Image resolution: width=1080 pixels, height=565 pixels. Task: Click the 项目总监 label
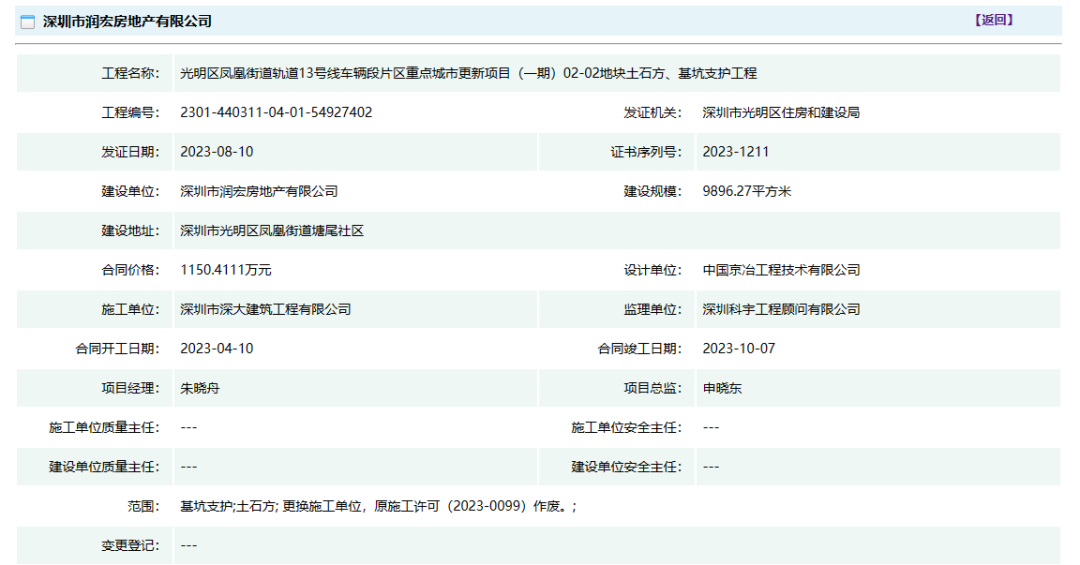[653, 388]
